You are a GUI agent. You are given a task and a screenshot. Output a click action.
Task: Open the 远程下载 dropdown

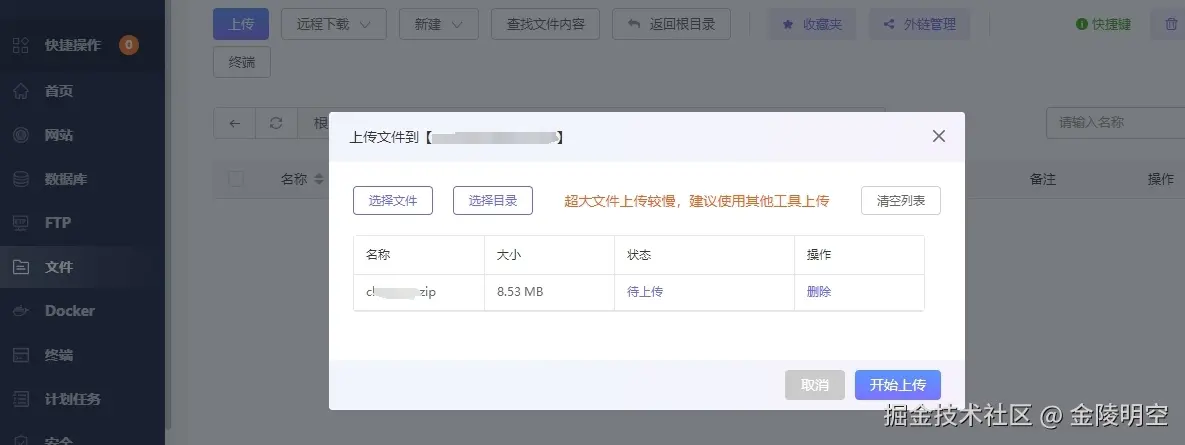(x=333, y=24)
